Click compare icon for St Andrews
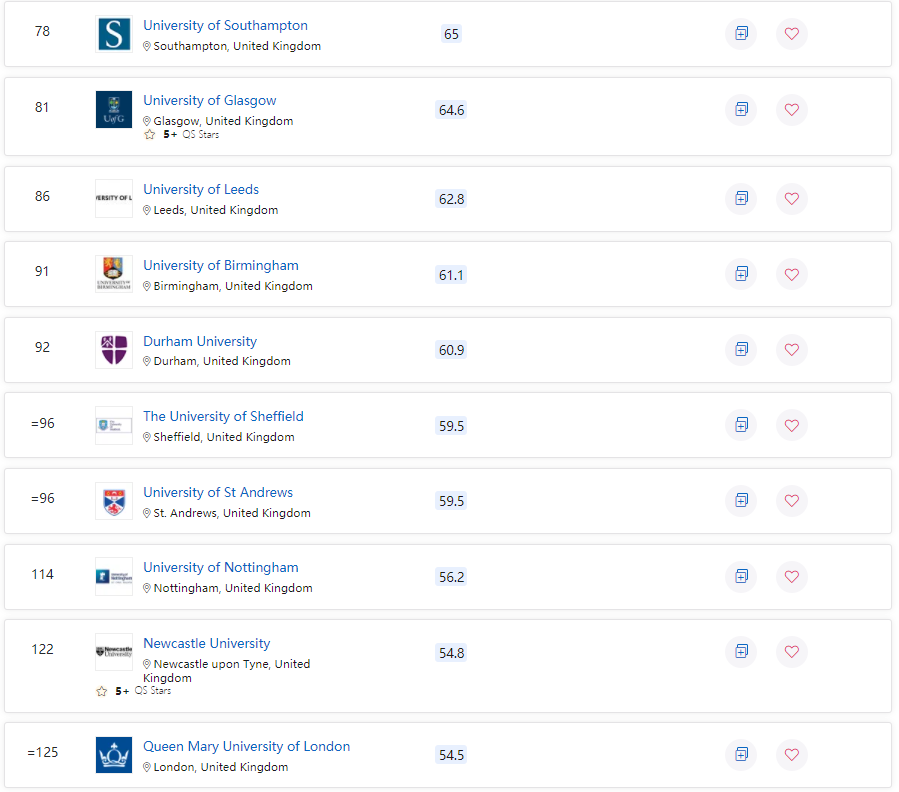 [x=741, y=501]
